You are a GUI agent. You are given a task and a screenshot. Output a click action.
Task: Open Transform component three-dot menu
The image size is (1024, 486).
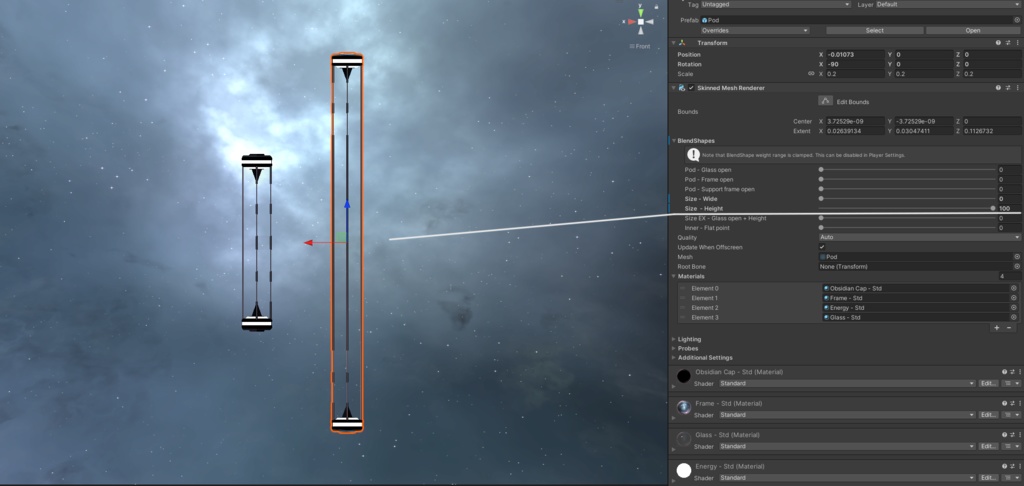[x=1017, y=42]
